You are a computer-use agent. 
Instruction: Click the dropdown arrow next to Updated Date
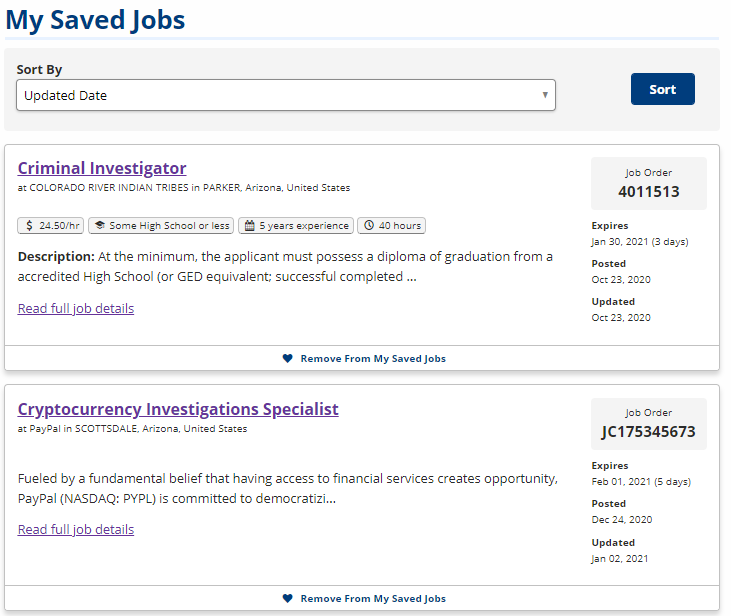(545, 95)
